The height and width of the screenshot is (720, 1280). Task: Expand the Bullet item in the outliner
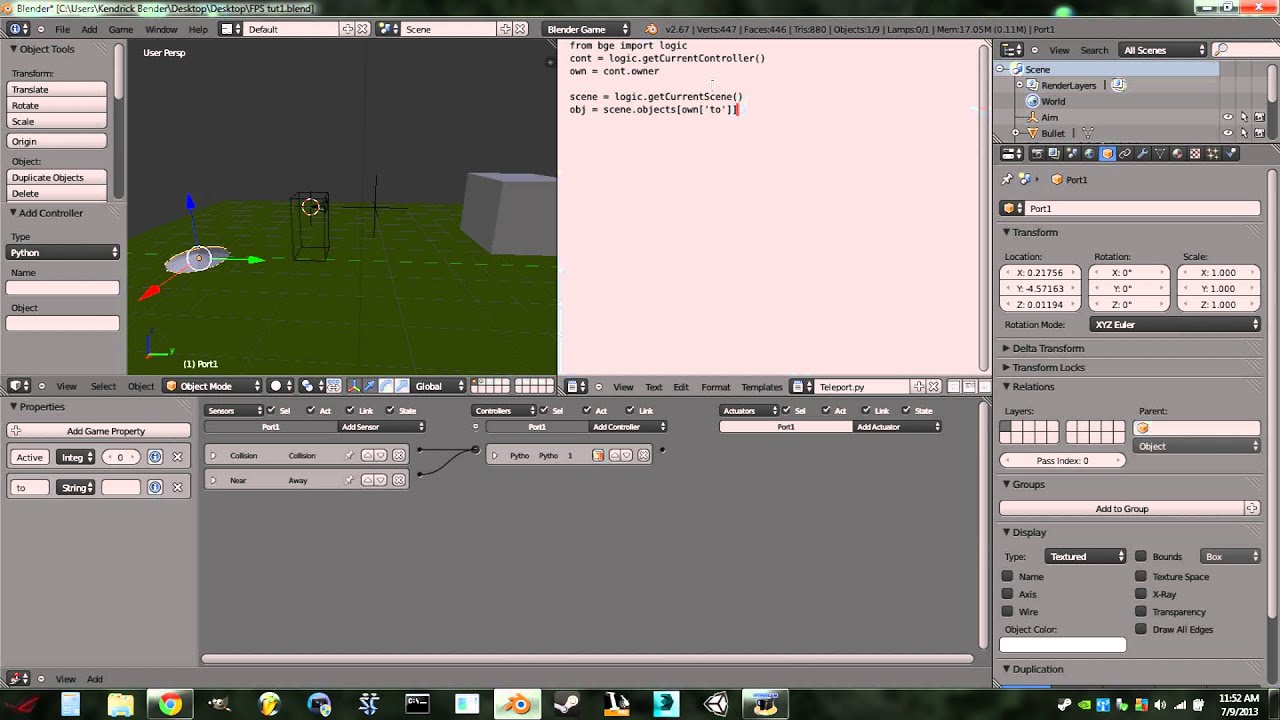coord(1016,133)
